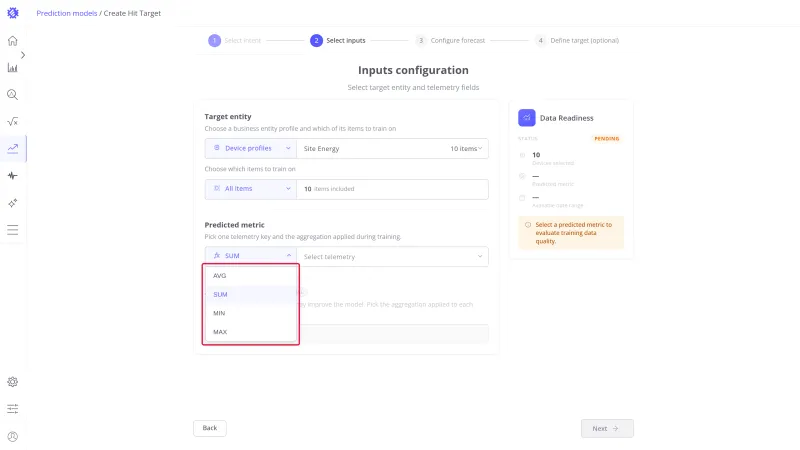This screenshot has width=800, height=450.
Task: Open the All items dropdown
Action: (x=251, y=189)
